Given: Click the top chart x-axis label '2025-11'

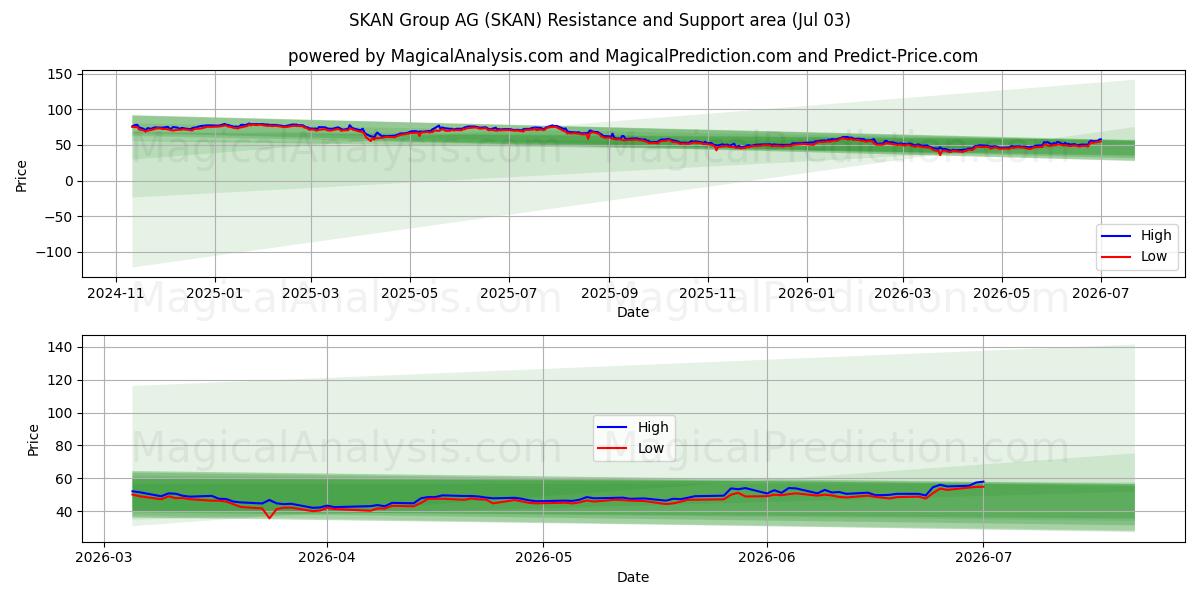Looking at the screenshot, I should 707,294.
